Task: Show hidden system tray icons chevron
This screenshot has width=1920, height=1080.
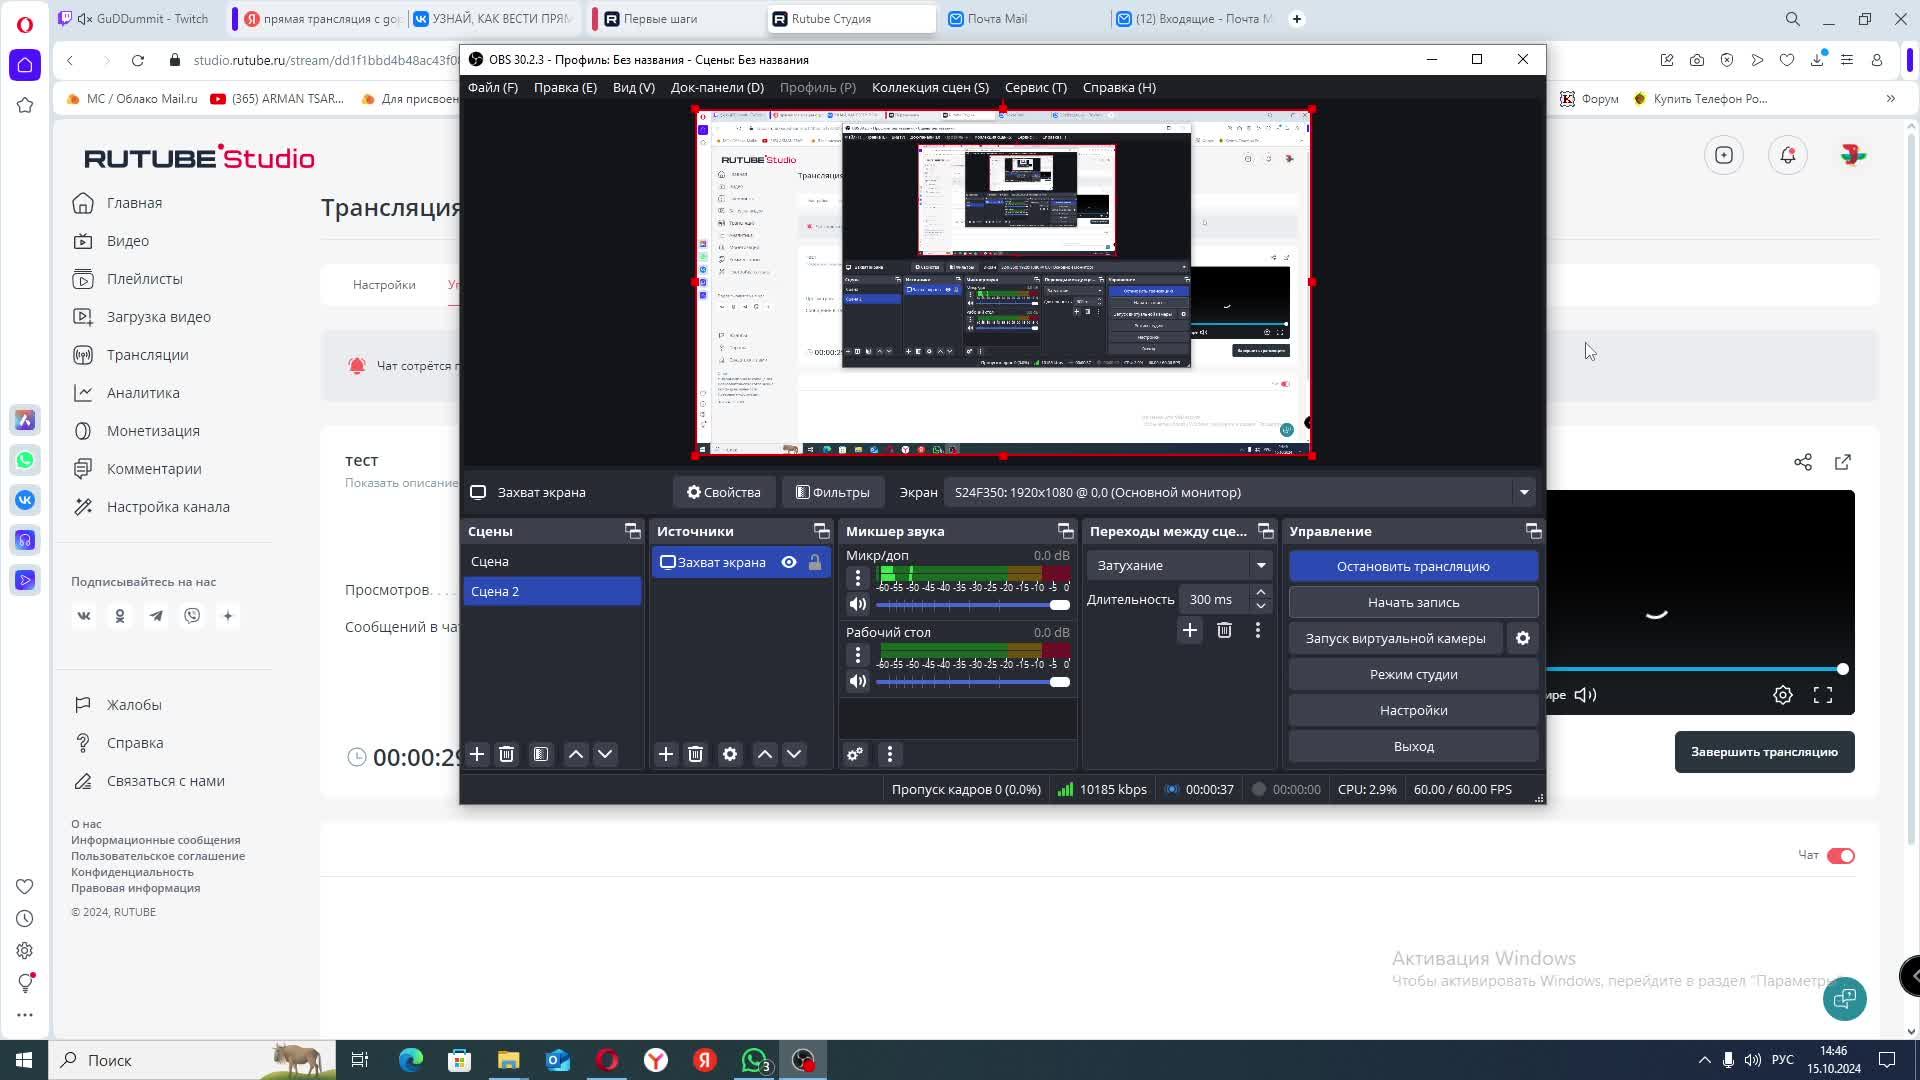Action: click(x=1704, y=1060)
